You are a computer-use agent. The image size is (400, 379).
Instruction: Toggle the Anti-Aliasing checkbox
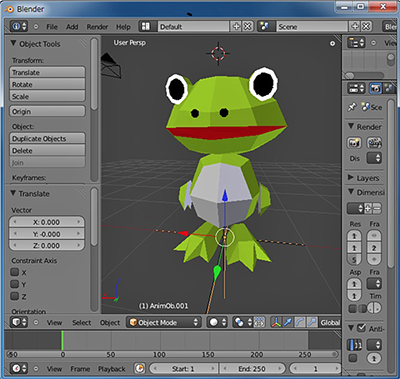click(361, 328)
